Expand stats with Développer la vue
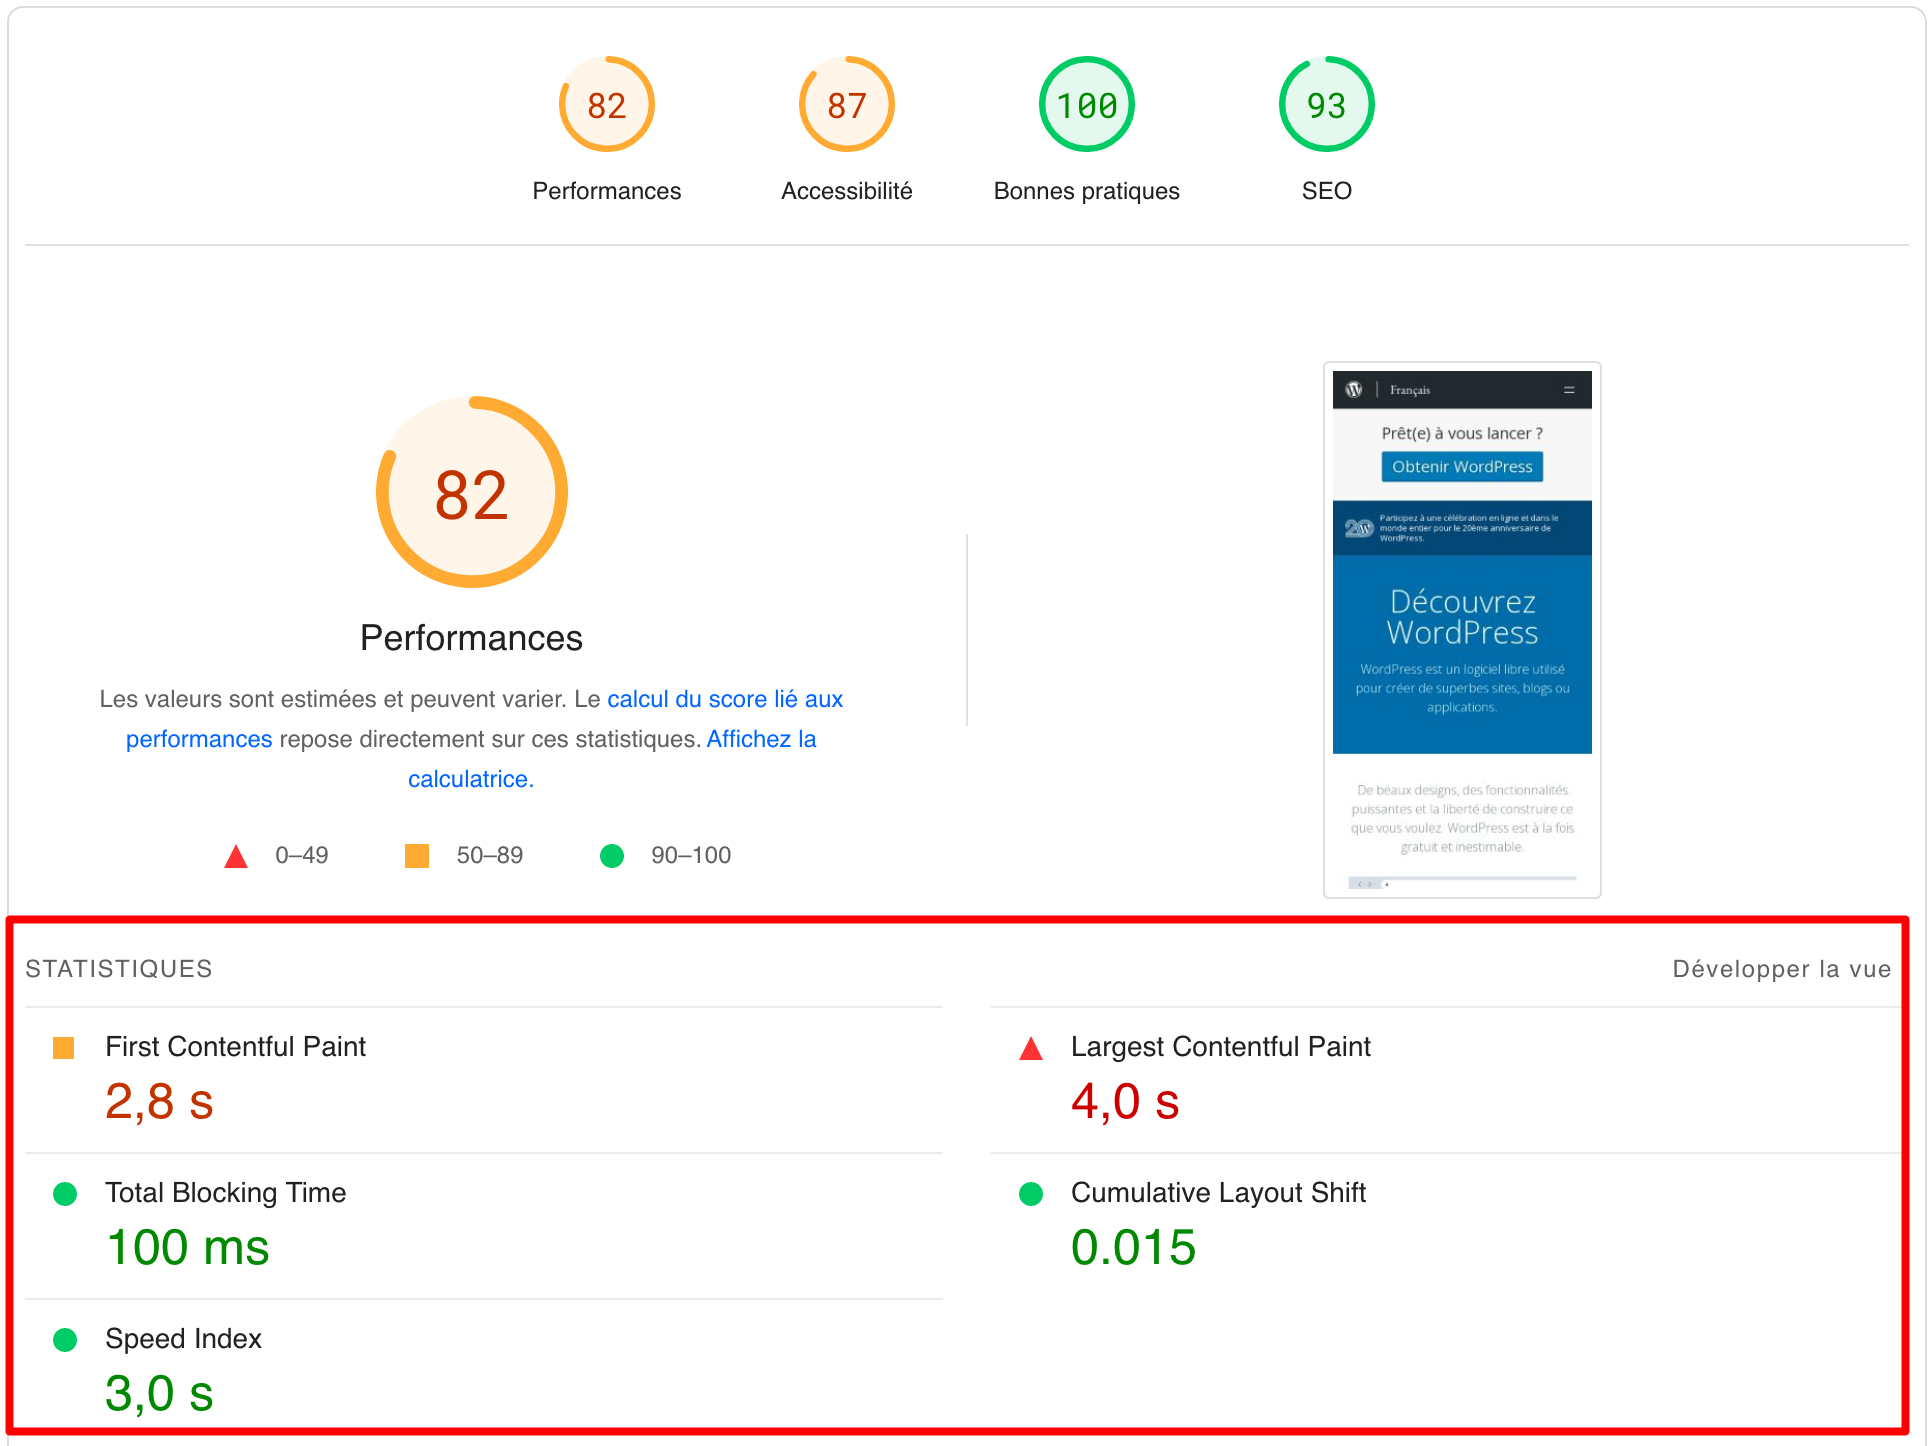Screen dimensions: 1928x1446 pyautogui.click(x=1781, y=968)
